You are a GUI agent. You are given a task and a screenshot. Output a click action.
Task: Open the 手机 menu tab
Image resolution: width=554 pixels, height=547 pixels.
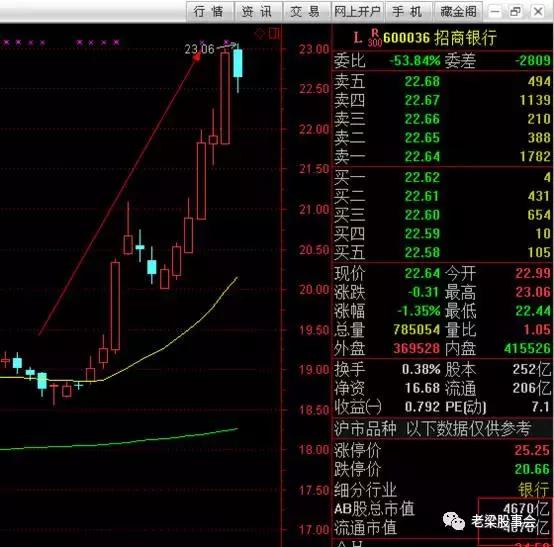(408, 12)
